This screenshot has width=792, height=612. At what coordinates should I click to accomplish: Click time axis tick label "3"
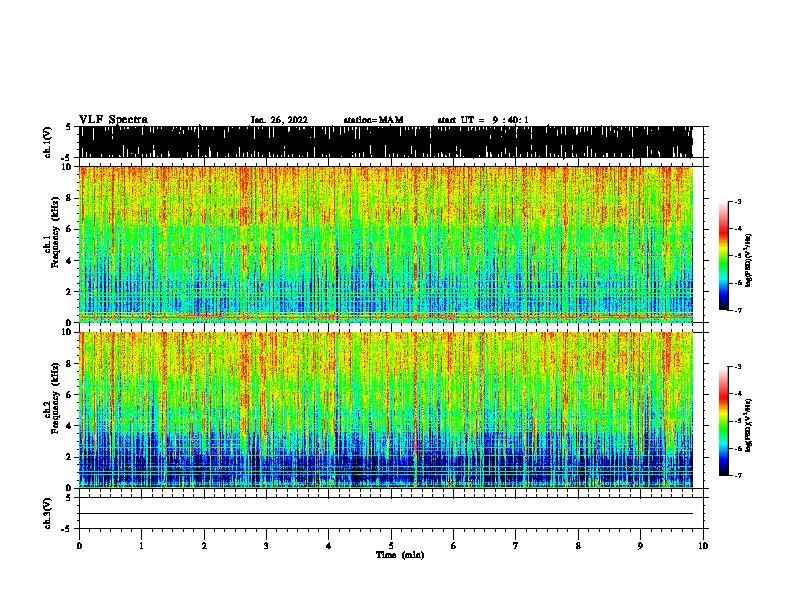(x=266, y=546)
